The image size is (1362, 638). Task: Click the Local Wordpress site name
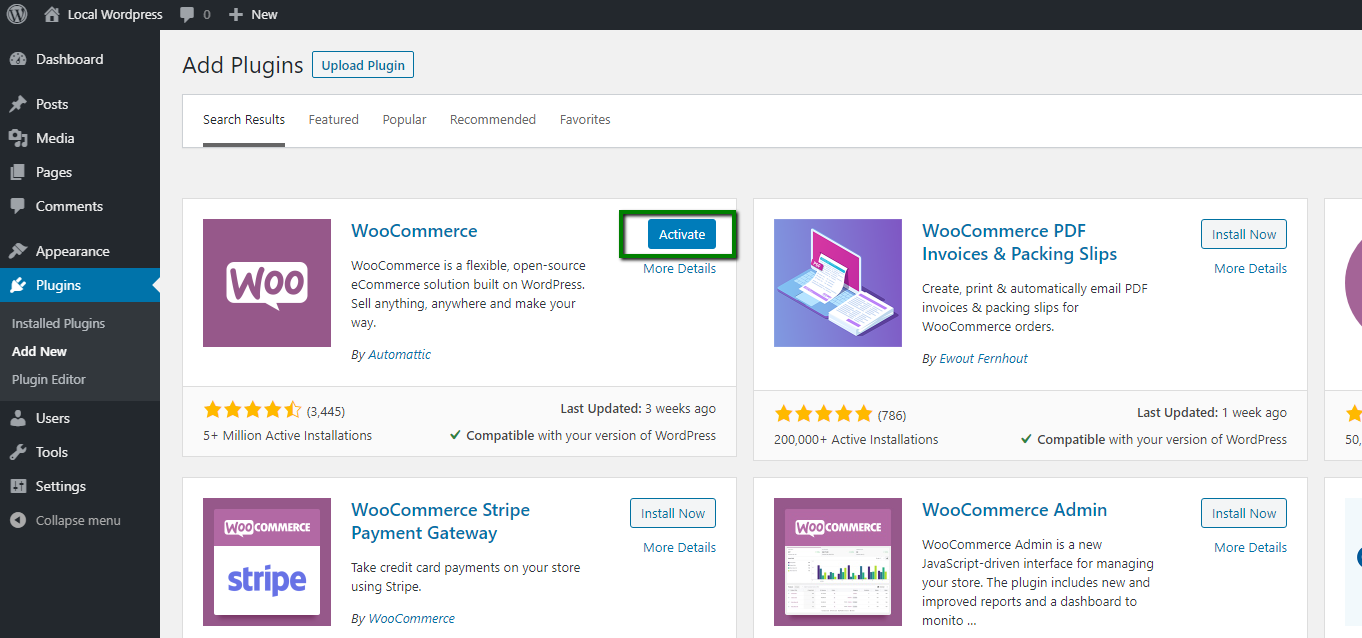(115, 15)
